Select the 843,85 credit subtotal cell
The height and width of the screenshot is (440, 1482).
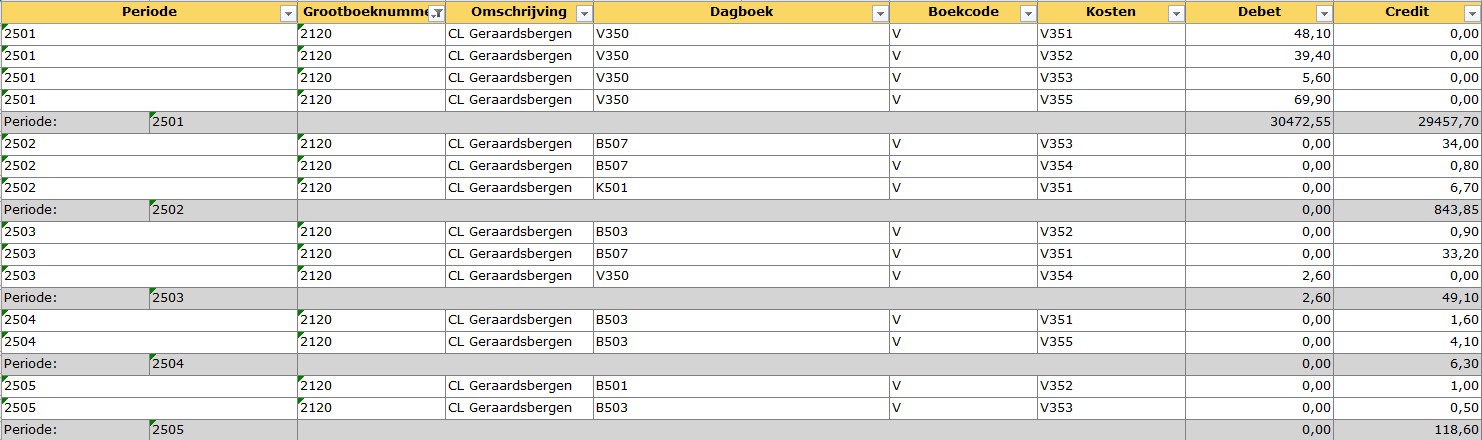pos(1407,210)
